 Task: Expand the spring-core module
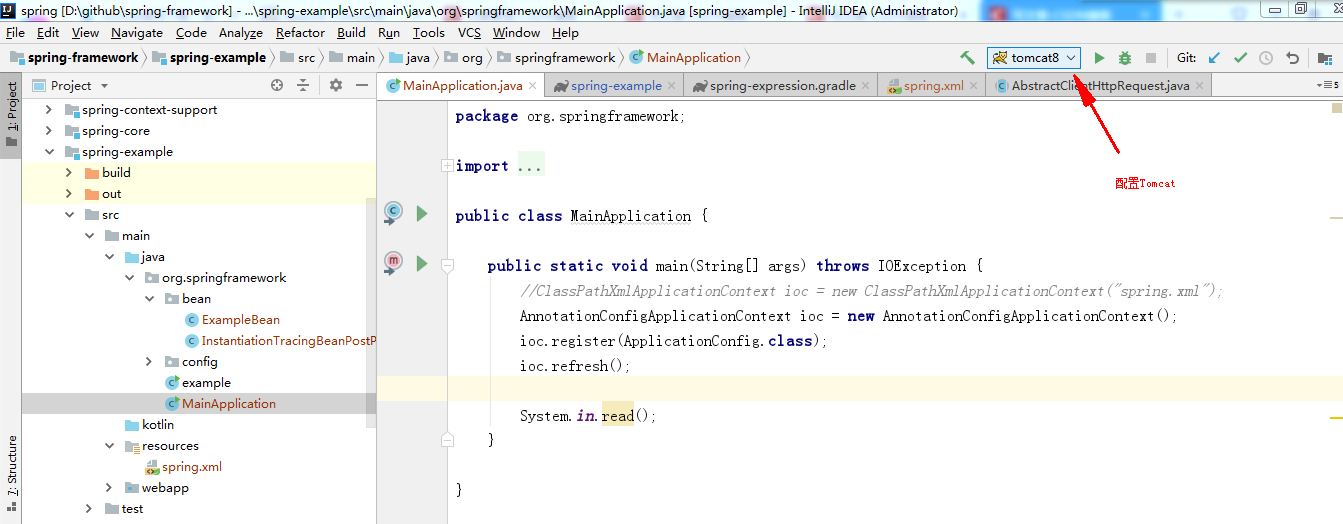49,131
